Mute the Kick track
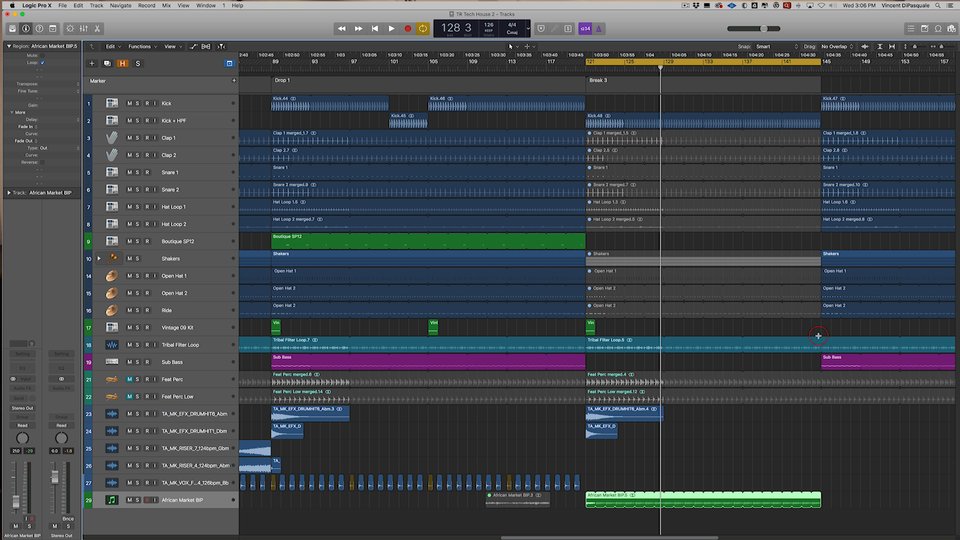960x540 pixels. (129, 103)
